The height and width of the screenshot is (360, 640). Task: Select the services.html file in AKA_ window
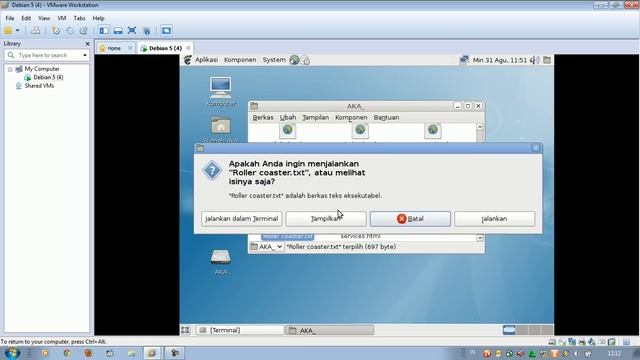click(360, 236)
